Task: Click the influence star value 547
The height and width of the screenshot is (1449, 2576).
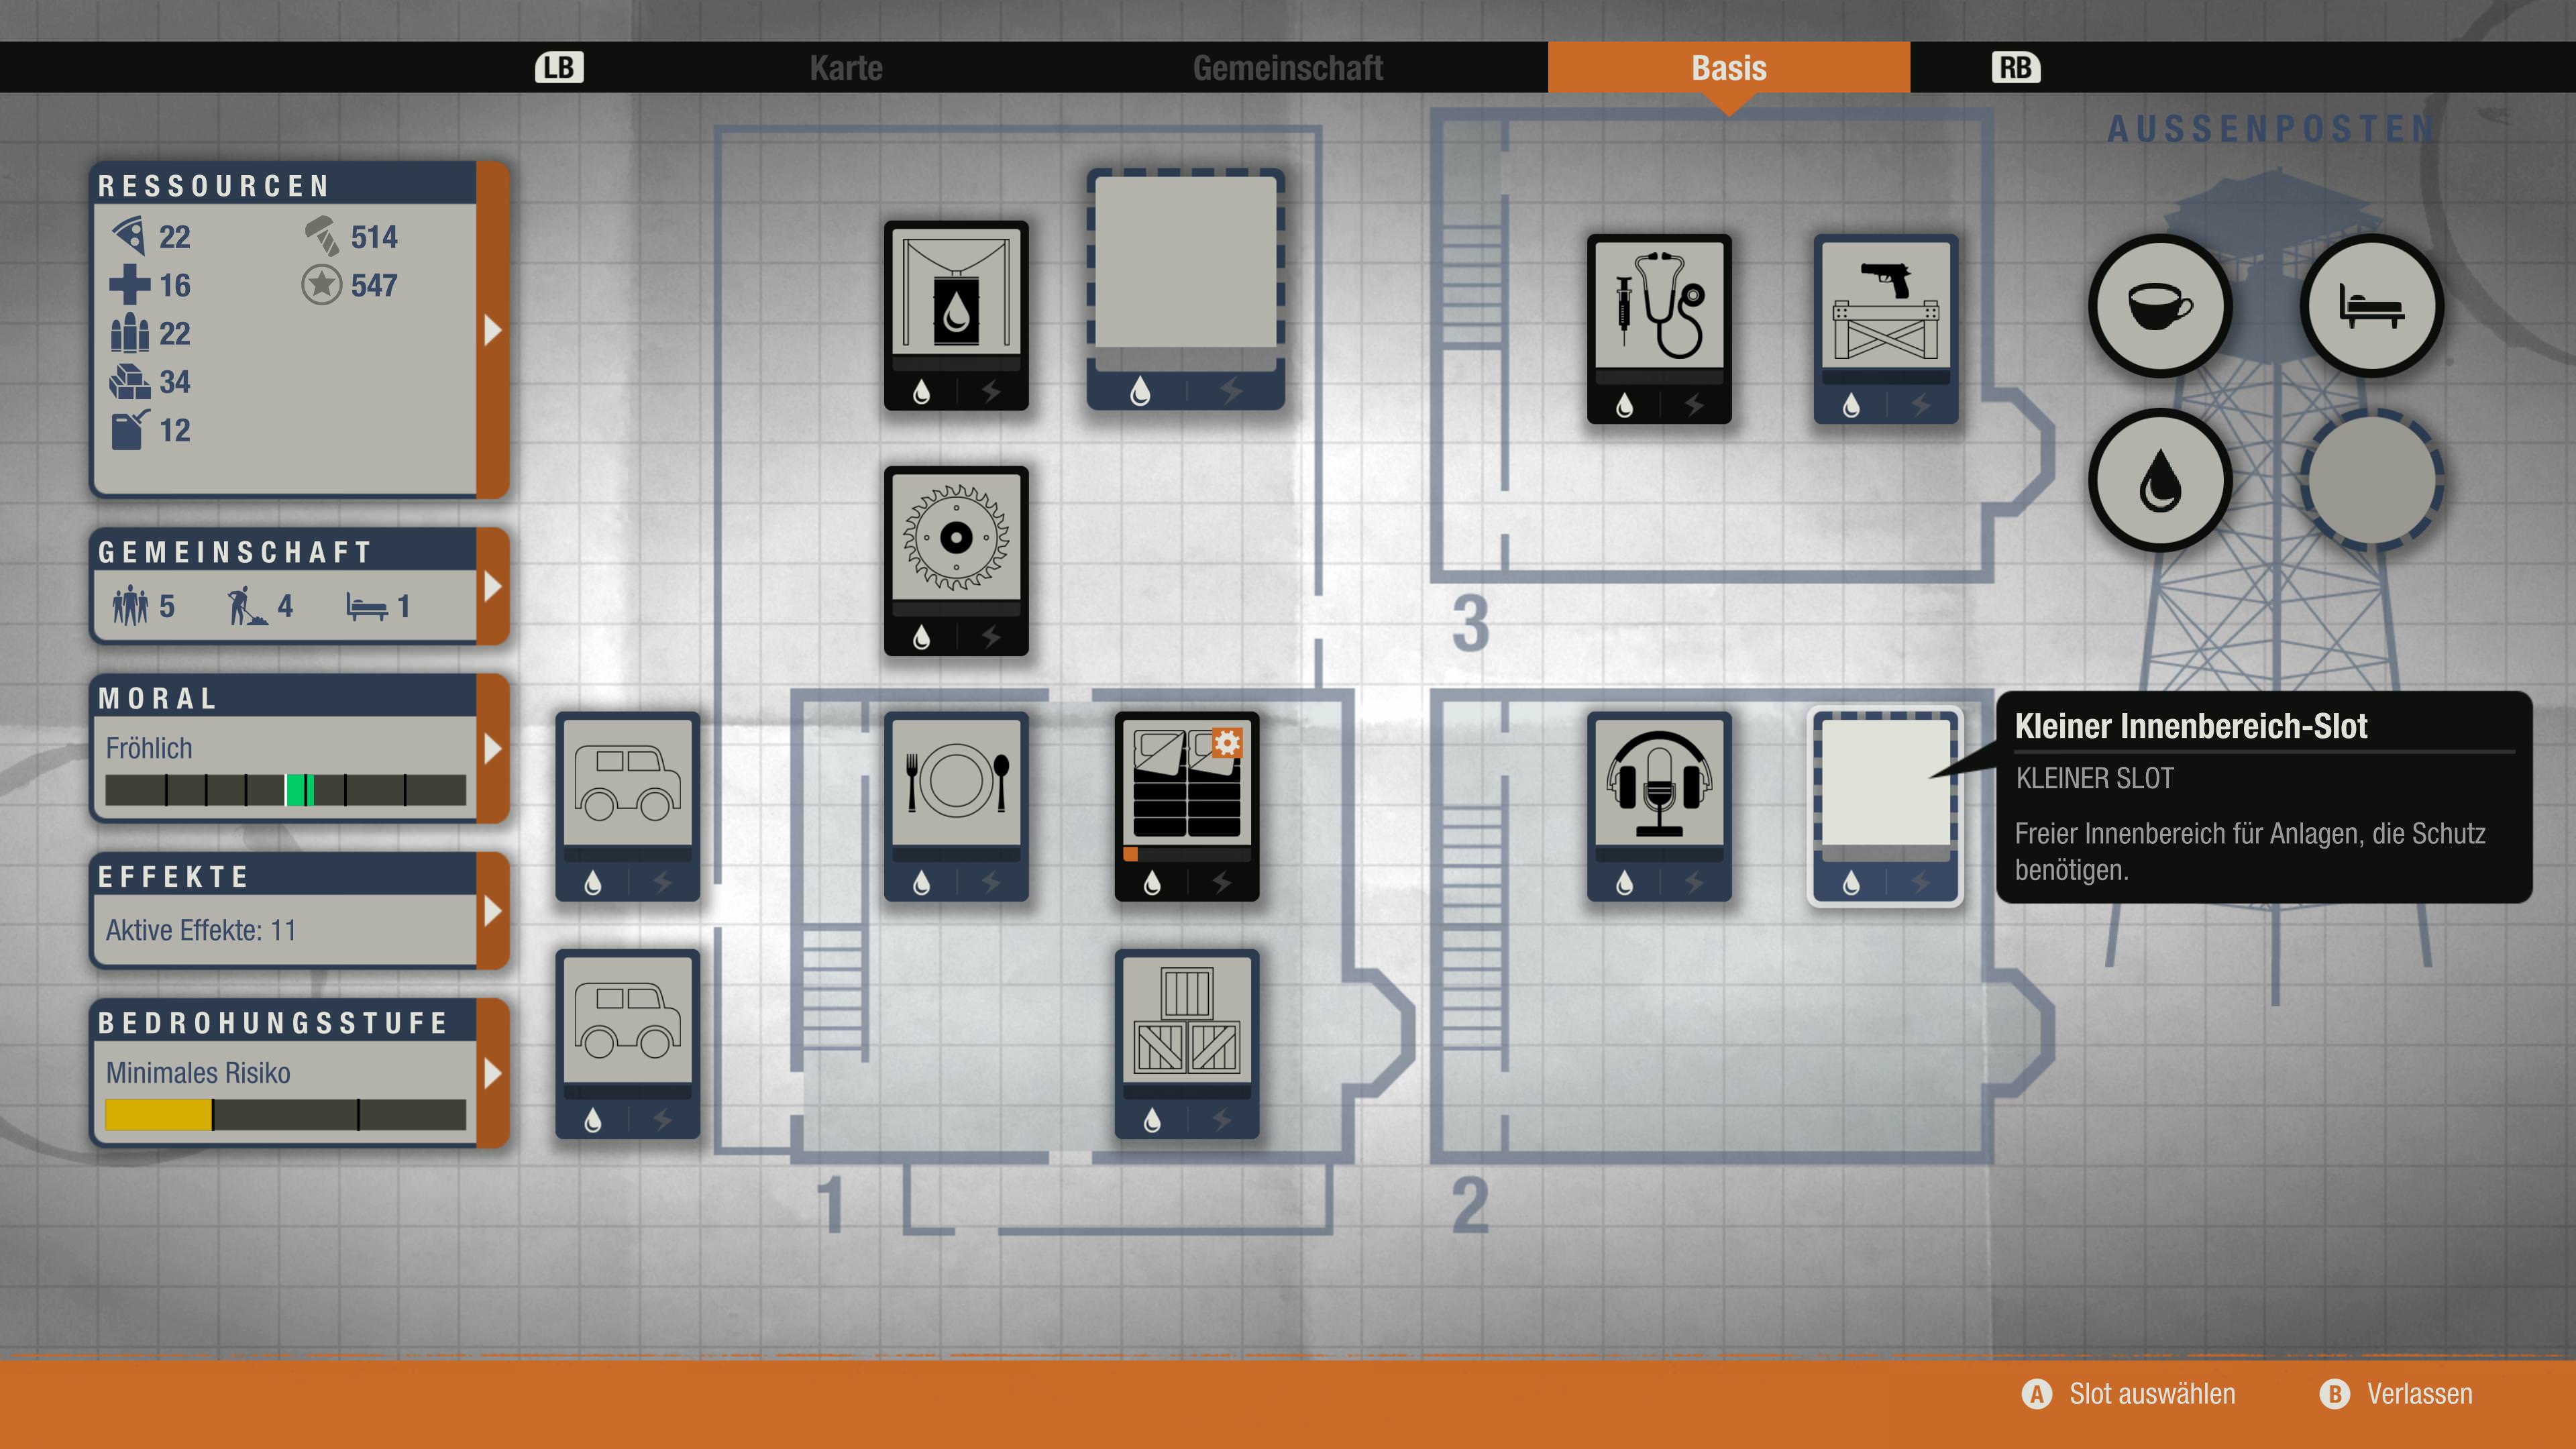Action: tap(374, 285)
